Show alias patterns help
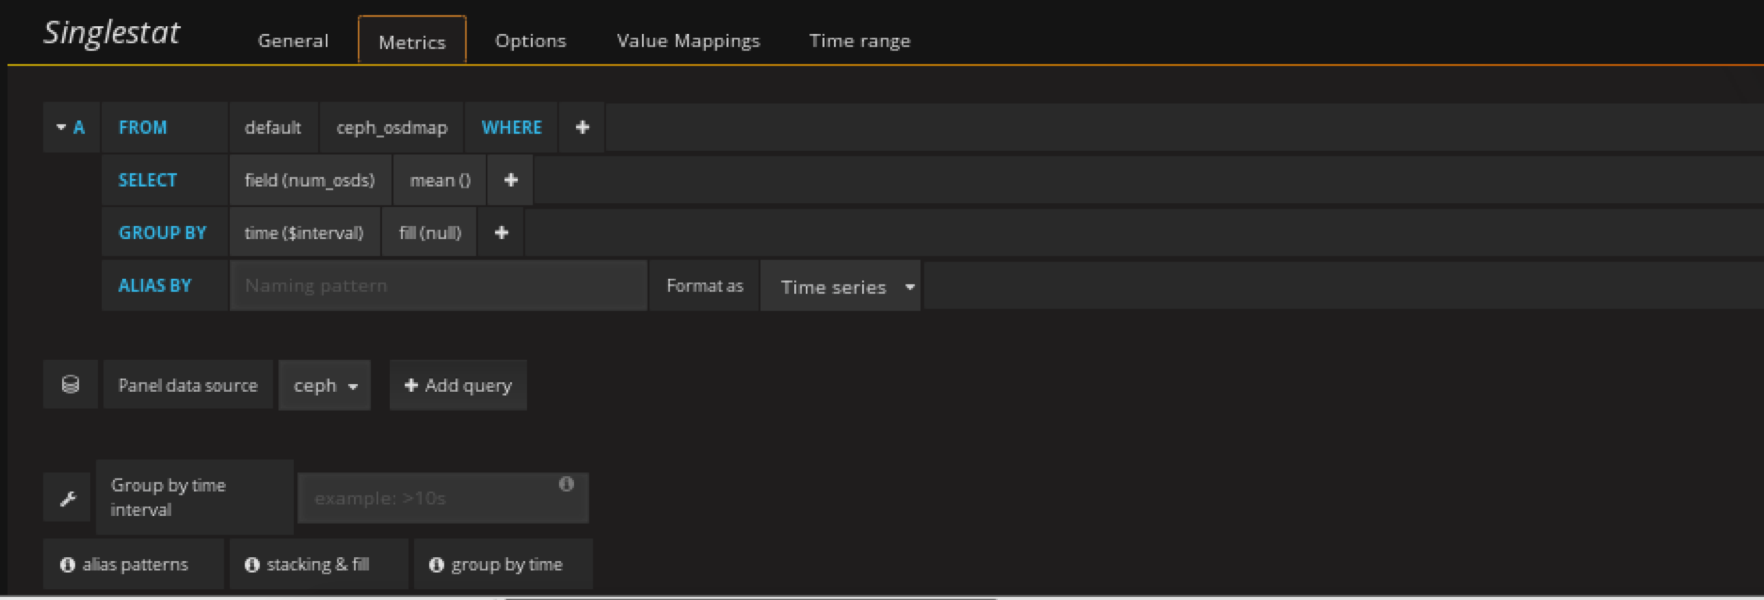1764x600 pixels. tap(124, 564)
